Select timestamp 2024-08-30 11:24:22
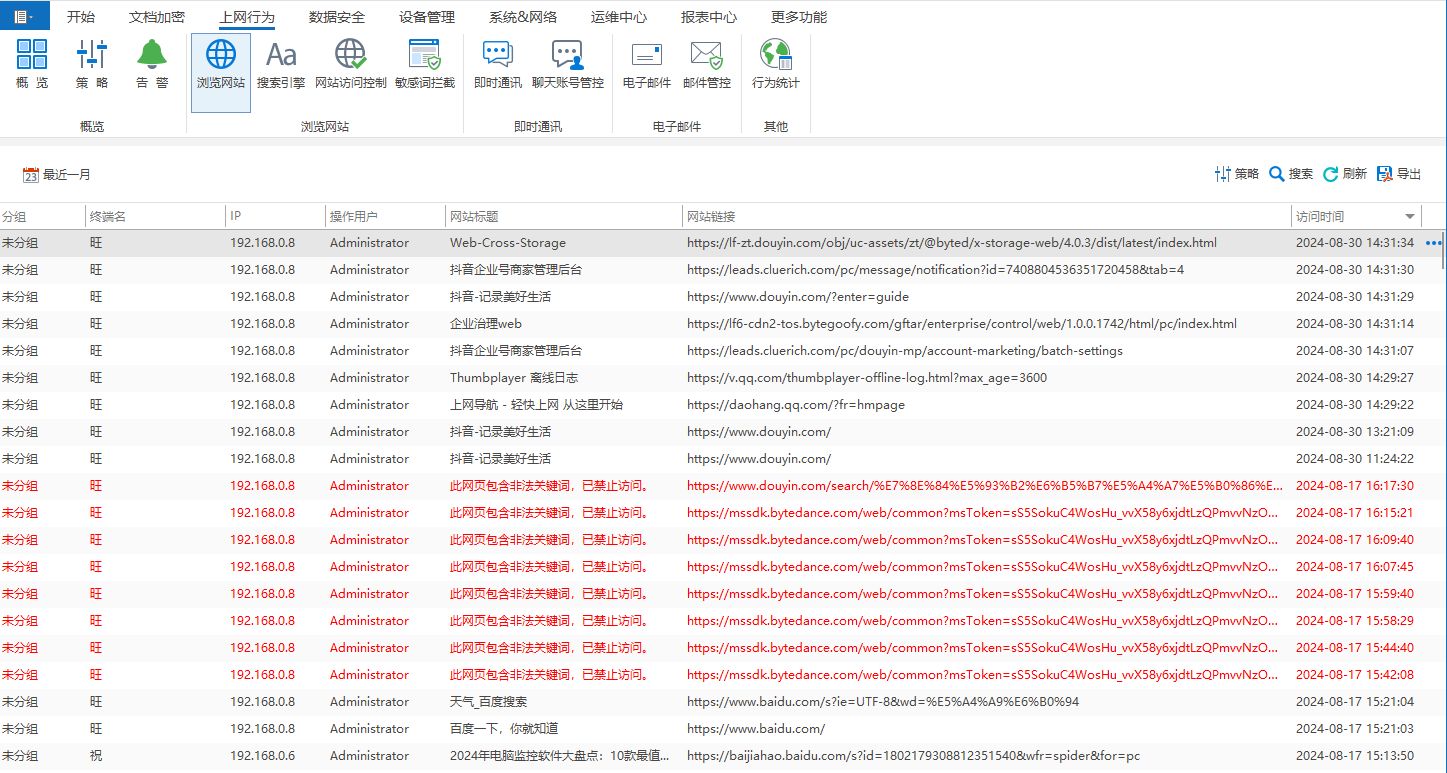The image size is (1447, 773). point(1355,459)
